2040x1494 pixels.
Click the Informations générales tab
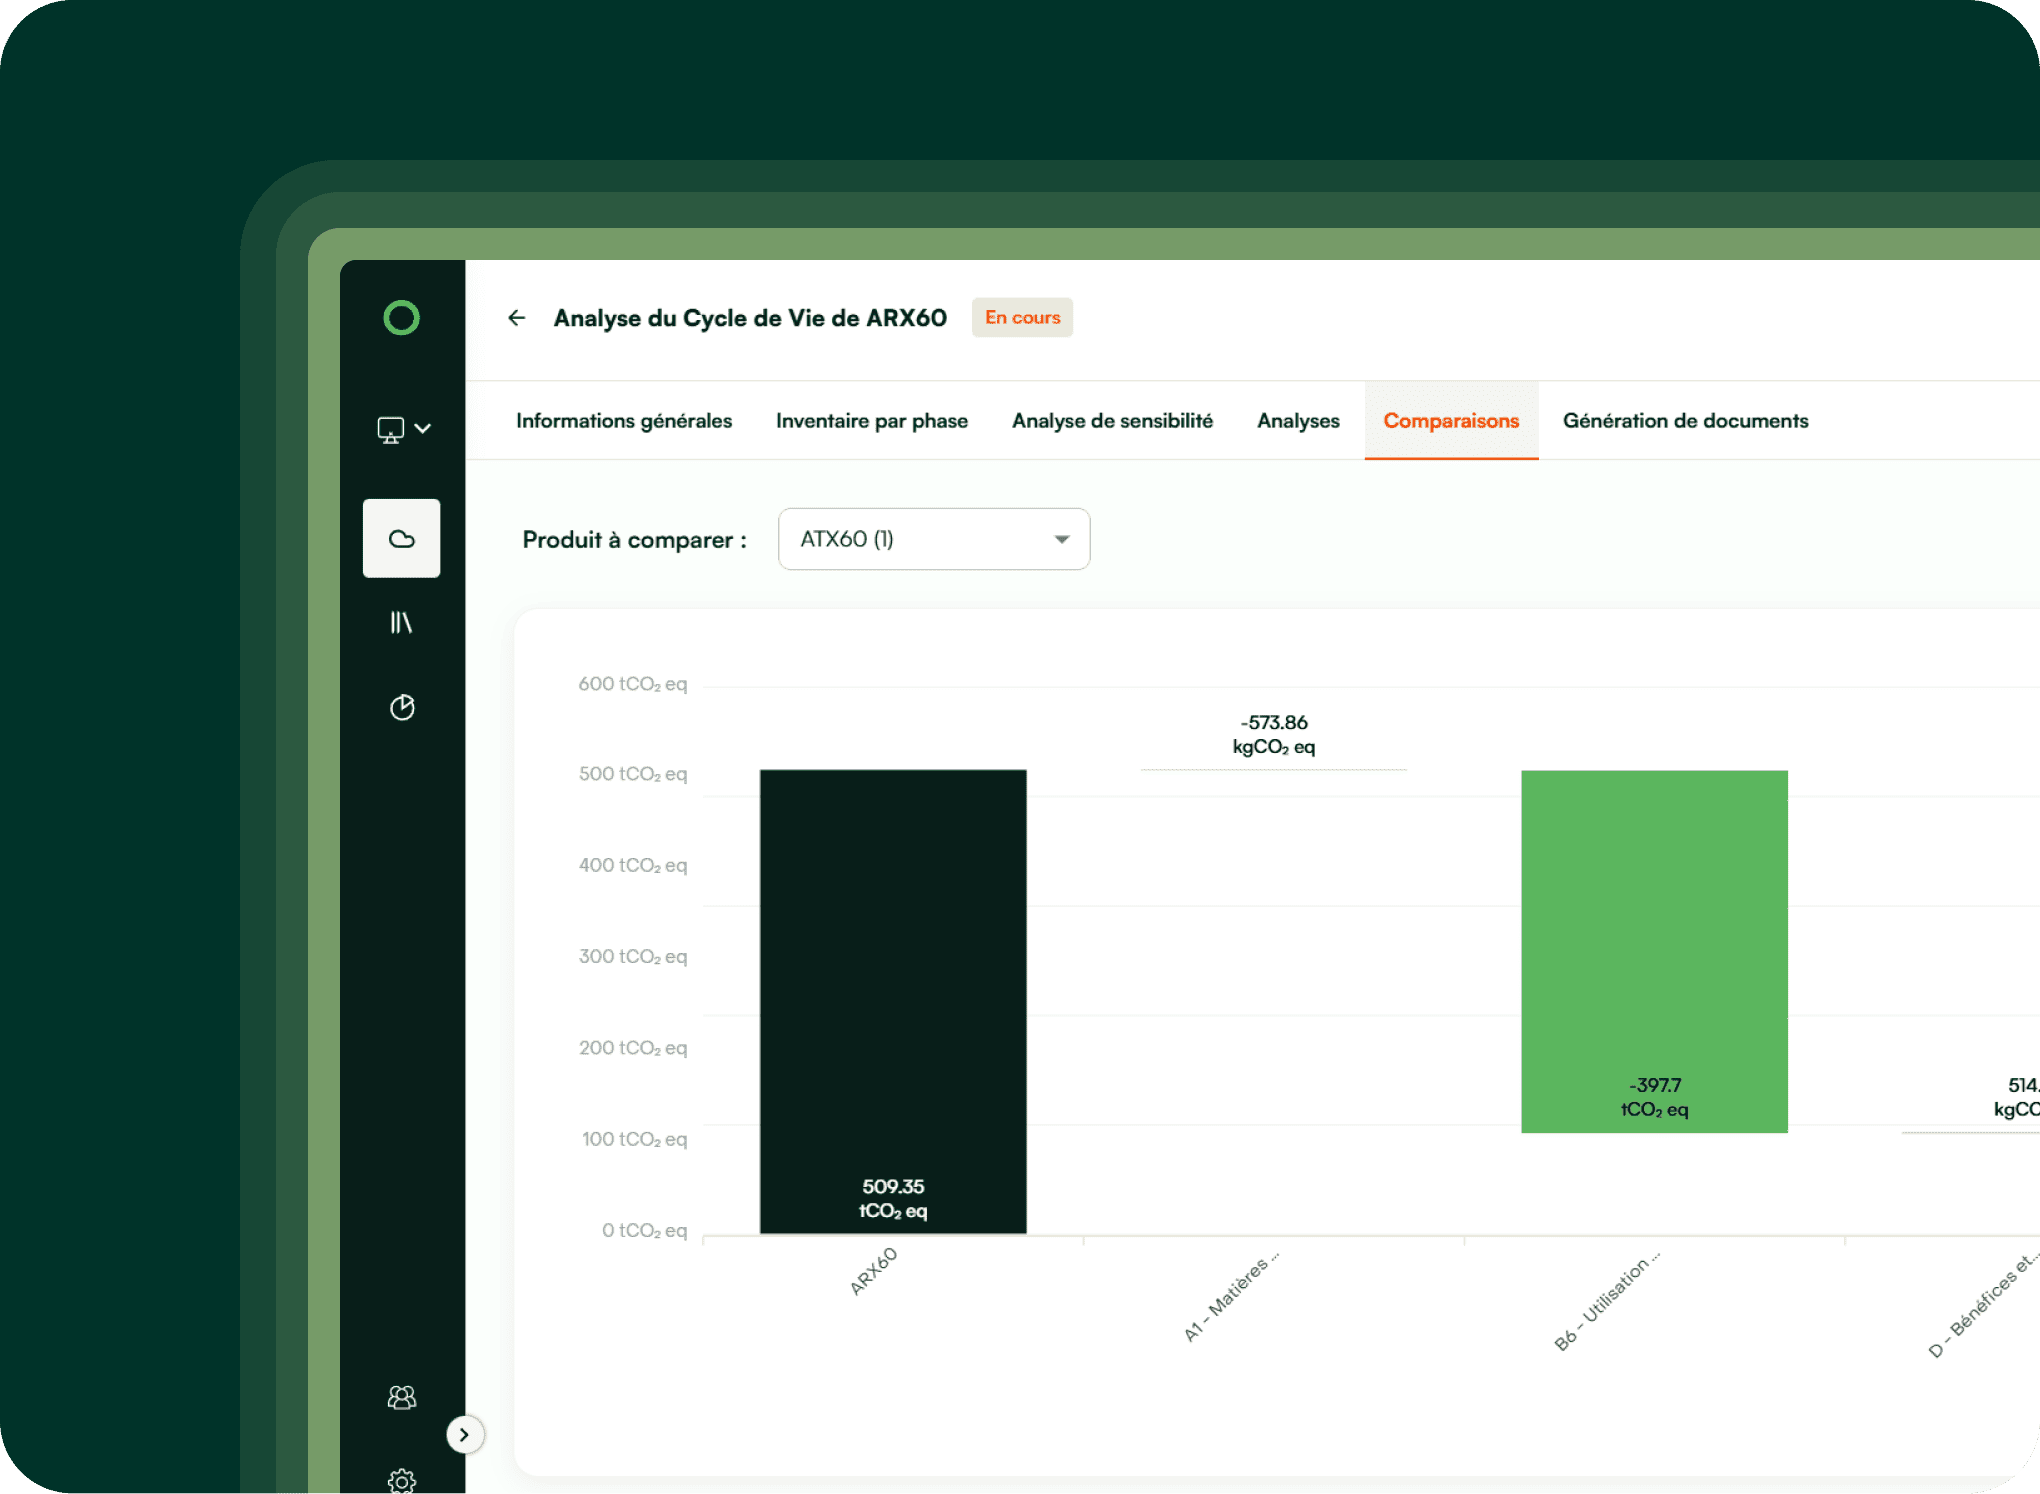coord(623,420)
